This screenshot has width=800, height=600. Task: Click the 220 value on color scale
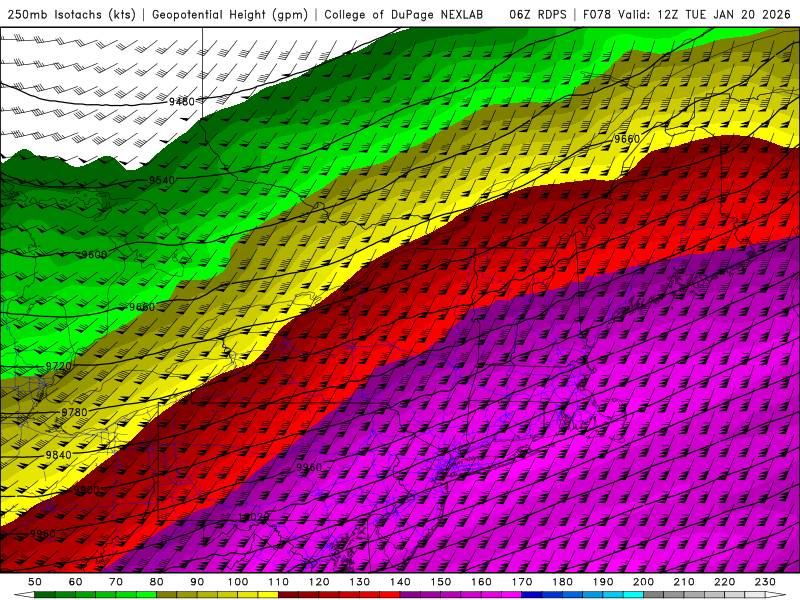pyautogui.click(x=724, y=582)
